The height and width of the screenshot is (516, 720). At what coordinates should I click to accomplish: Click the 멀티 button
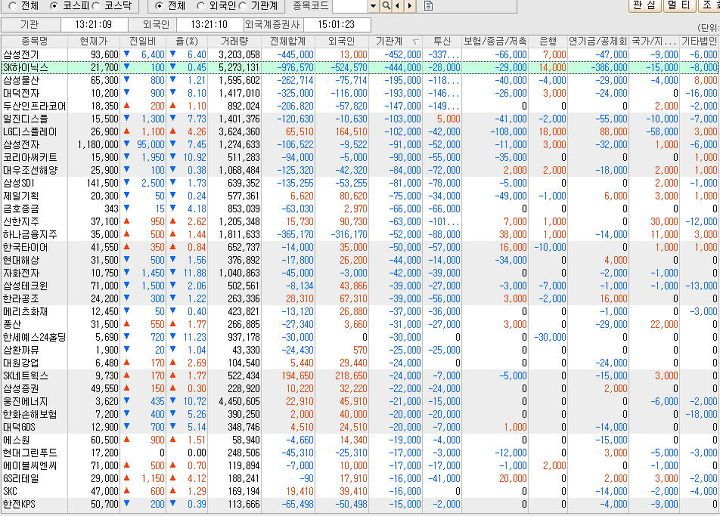(x=679, y=6)
